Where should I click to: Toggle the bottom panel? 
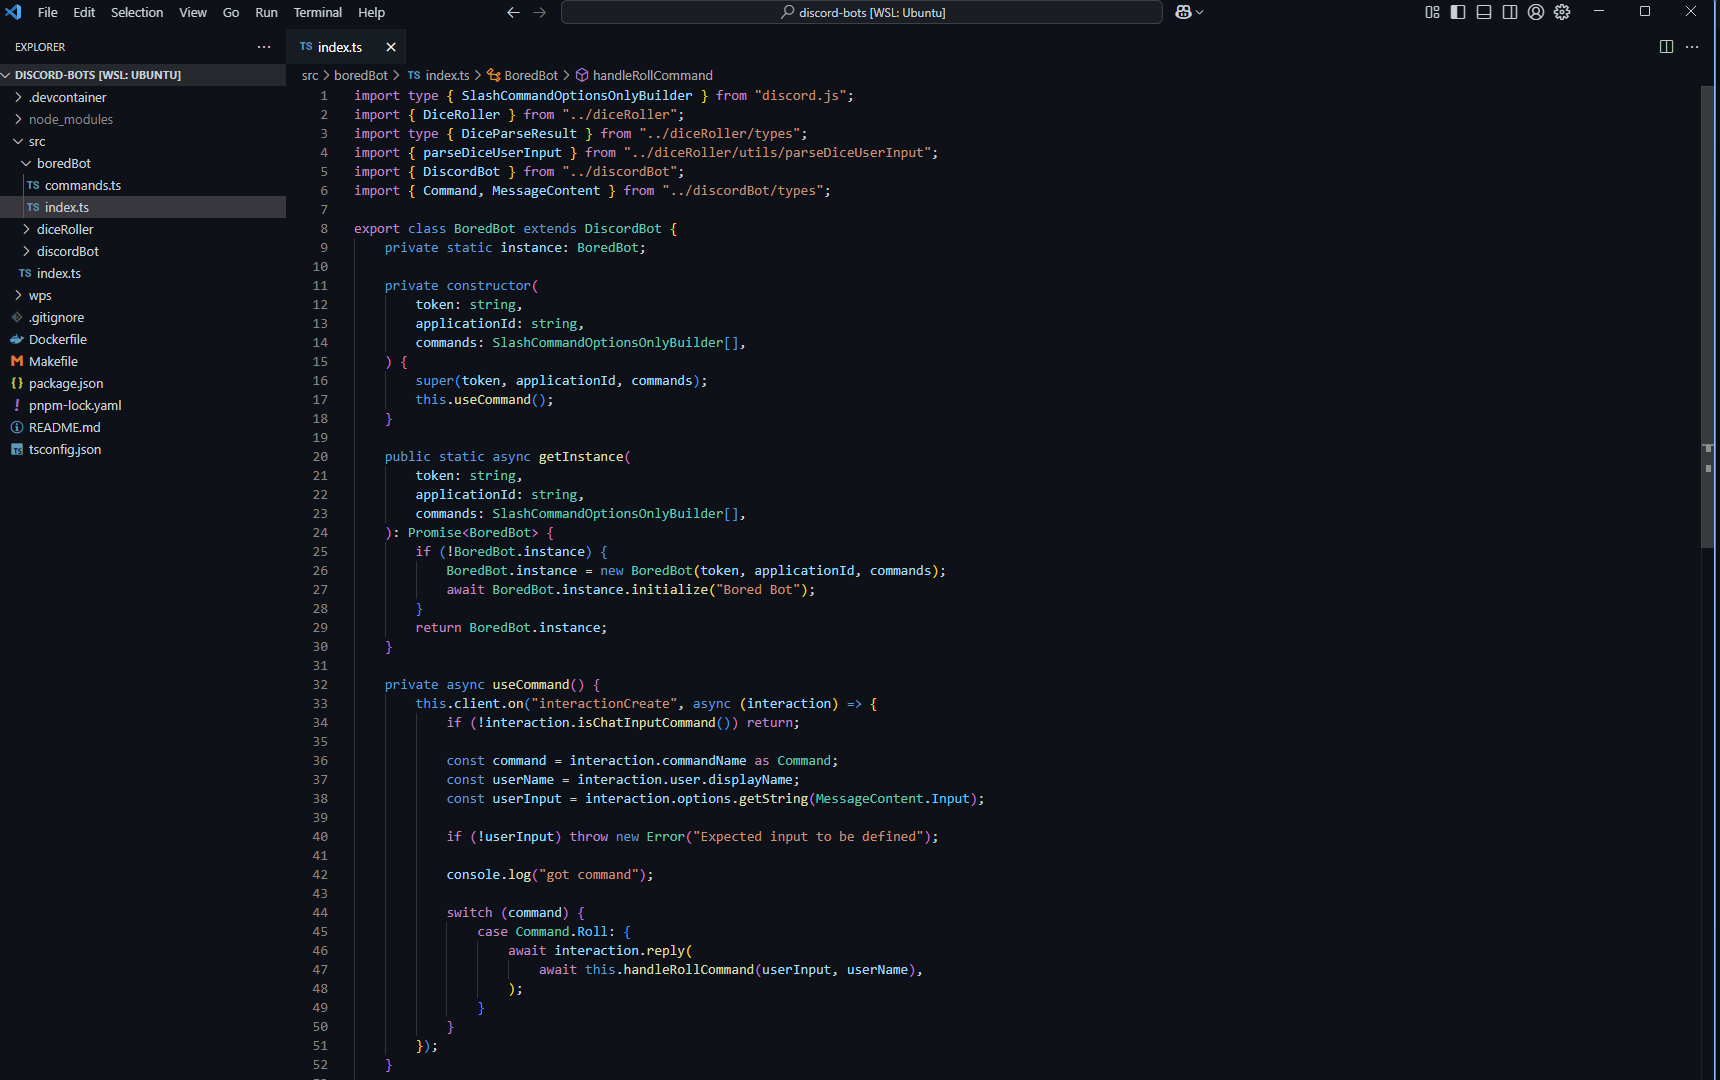[x=1484, y=12]
